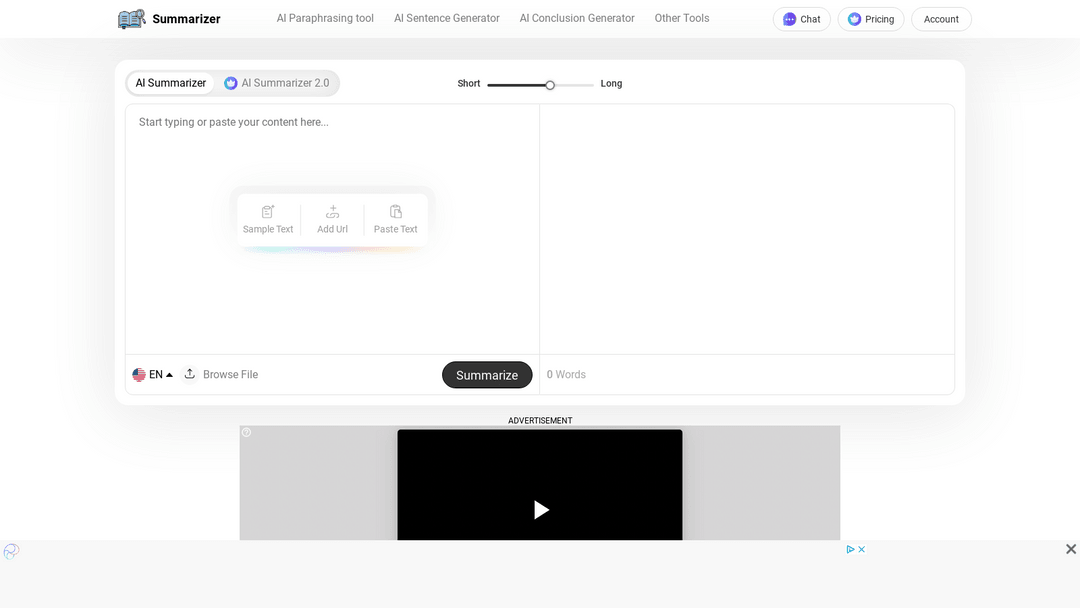Open the Other Tools menu
The image size is (1080, 608).
682,18
